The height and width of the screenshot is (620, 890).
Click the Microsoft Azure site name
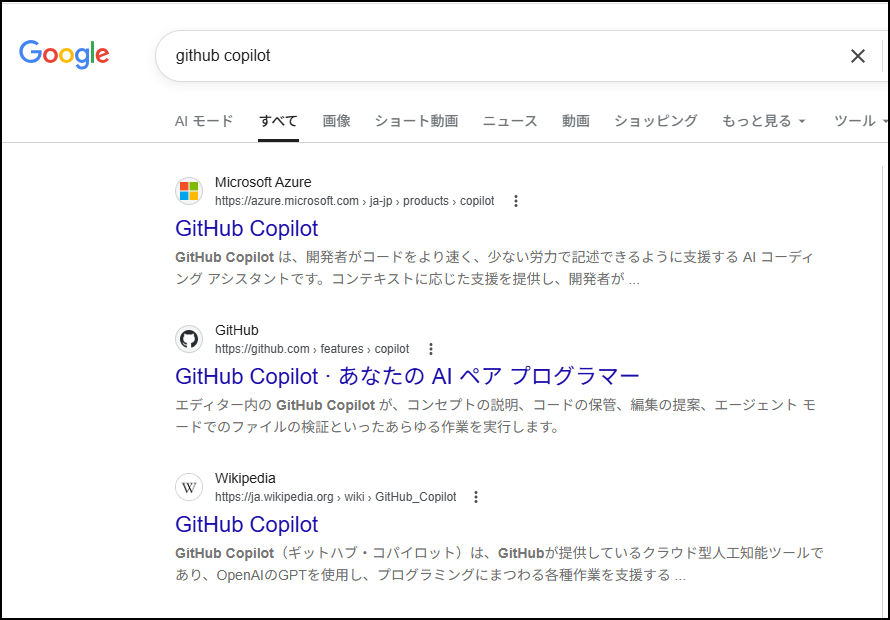pyautogui.click(x=263, y=182)
